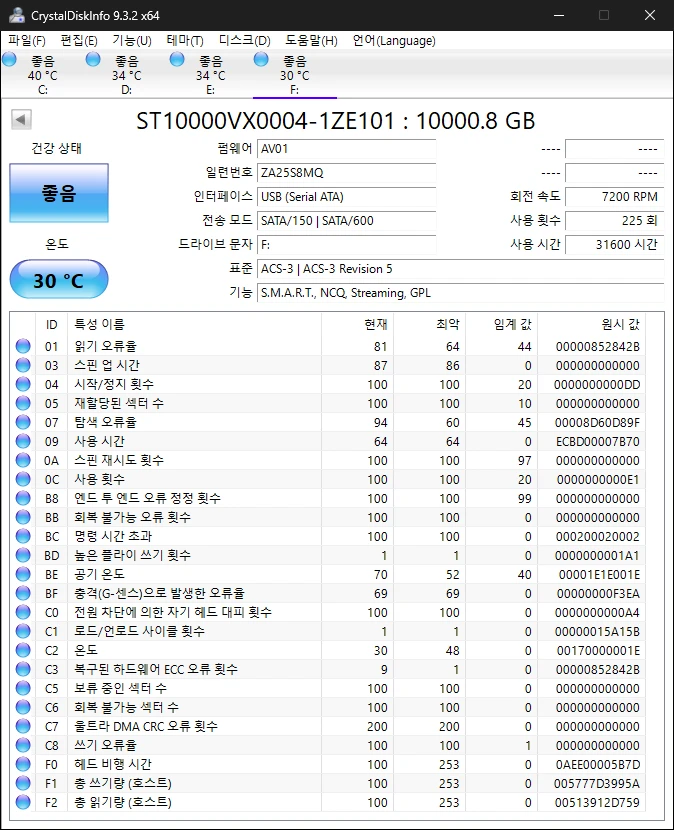Click status icon for 09 사용 시간
This screenshot has width=674, height=830.
(x=23, y=441)
